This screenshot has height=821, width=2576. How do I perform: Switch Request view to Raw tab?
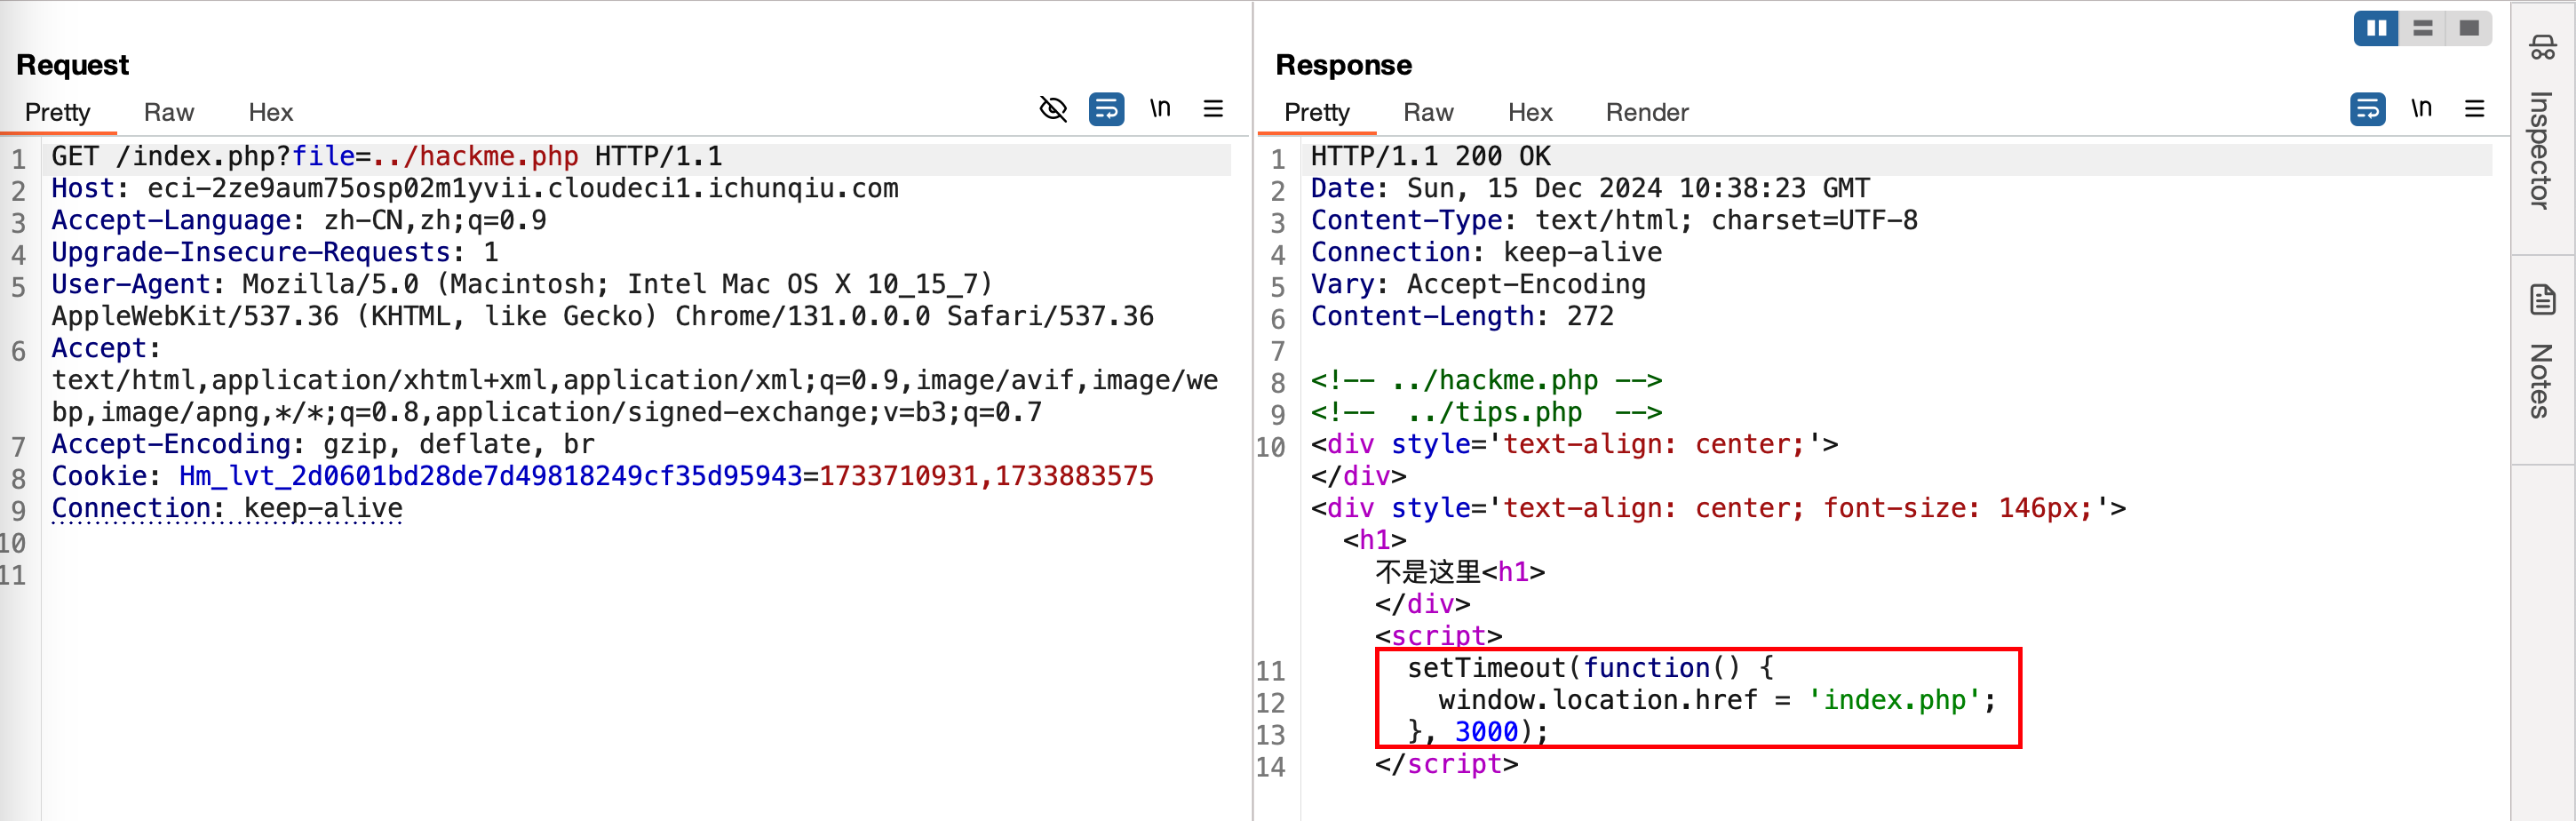(x=168, y=113)
